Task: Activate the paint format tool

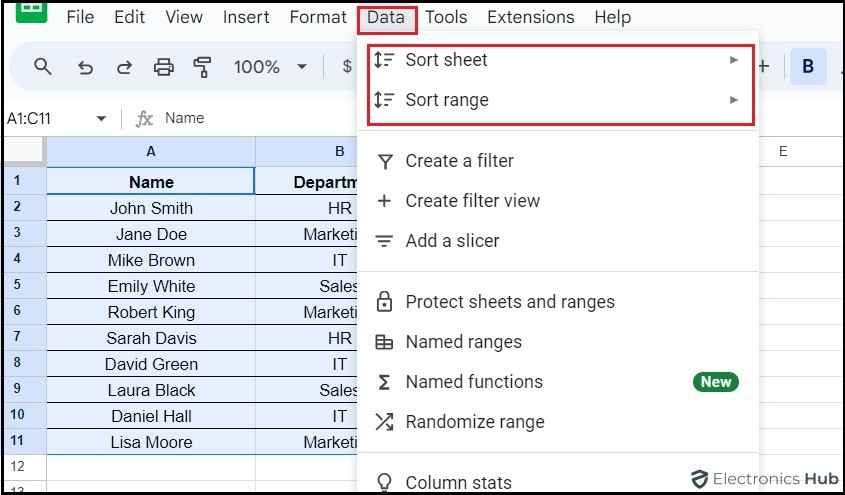Action: click(203, 67)
